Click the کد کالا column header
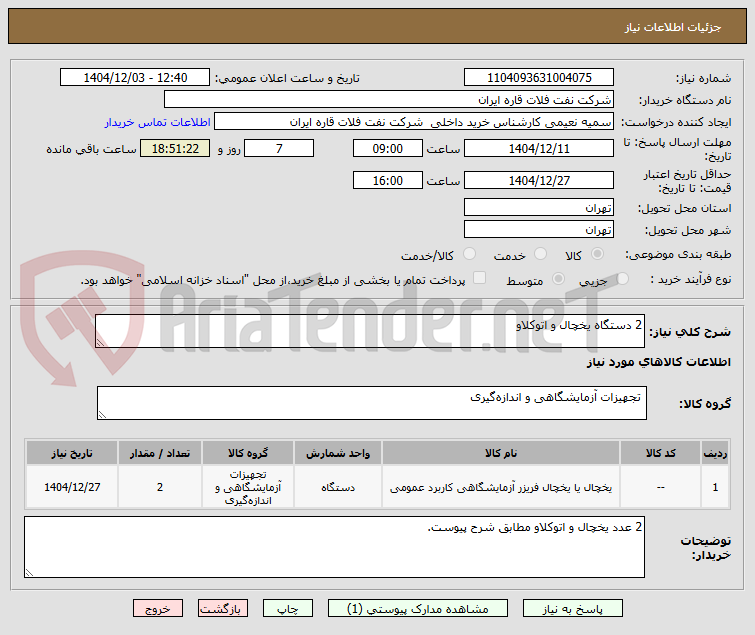 [660, 453]
